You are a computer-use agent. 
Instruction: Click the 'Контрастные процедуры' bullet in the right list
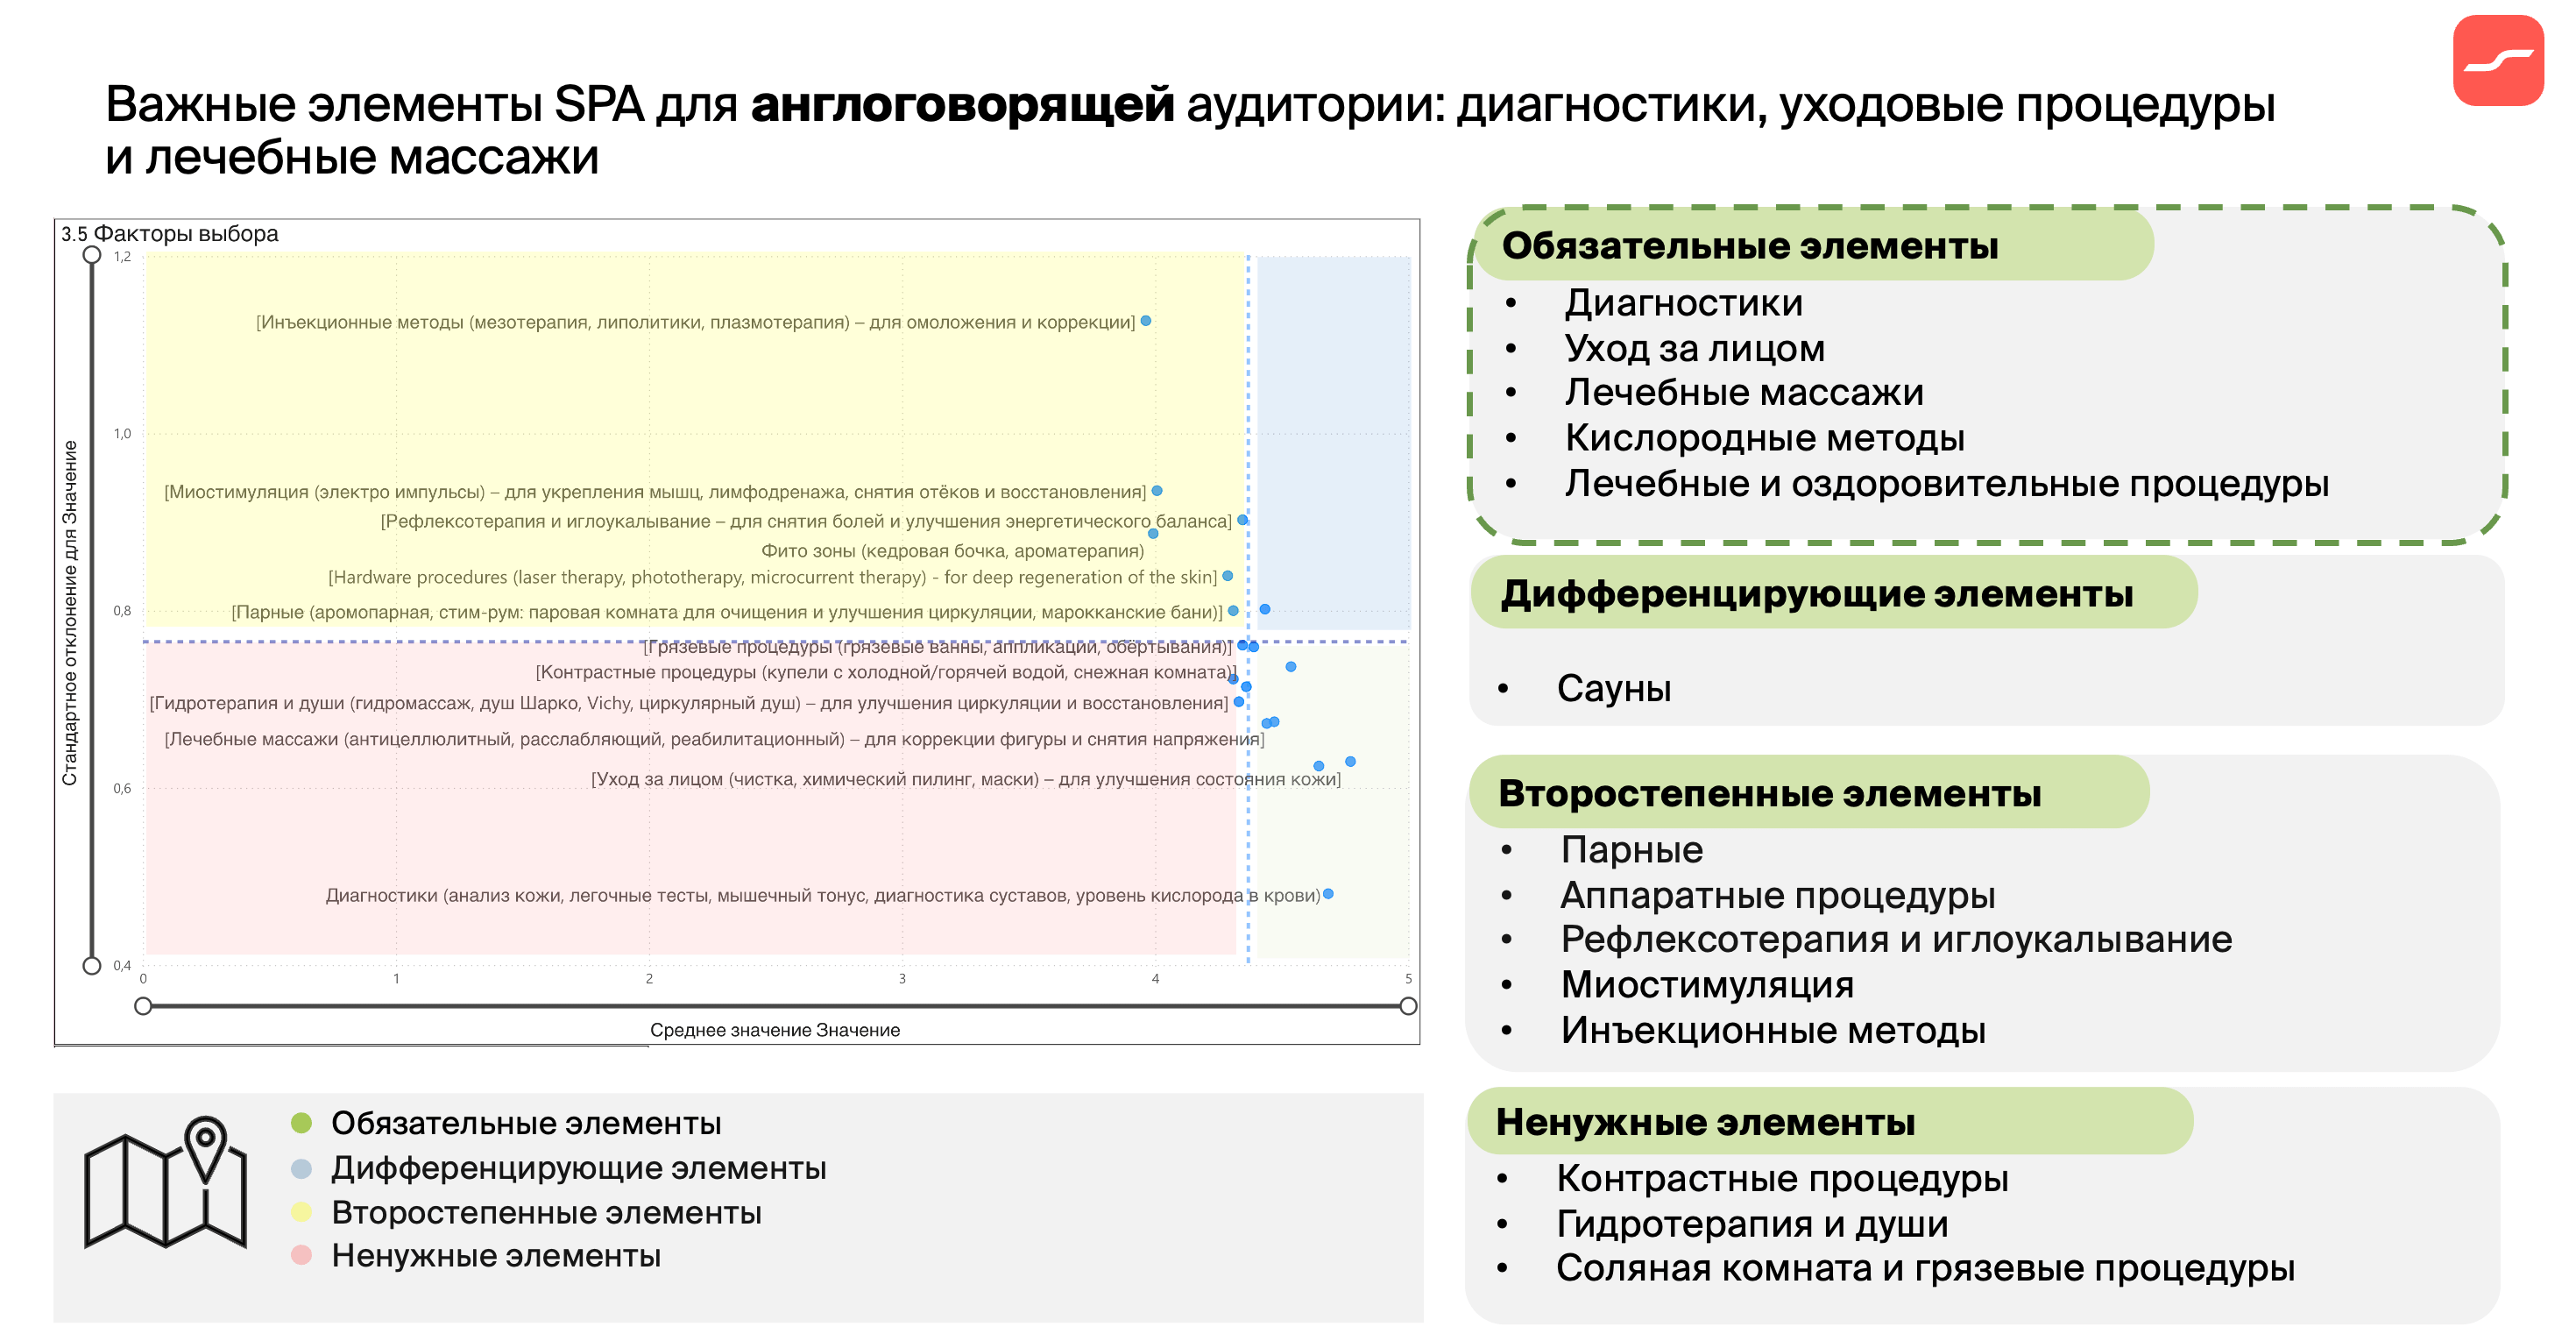point(1782,1179)
